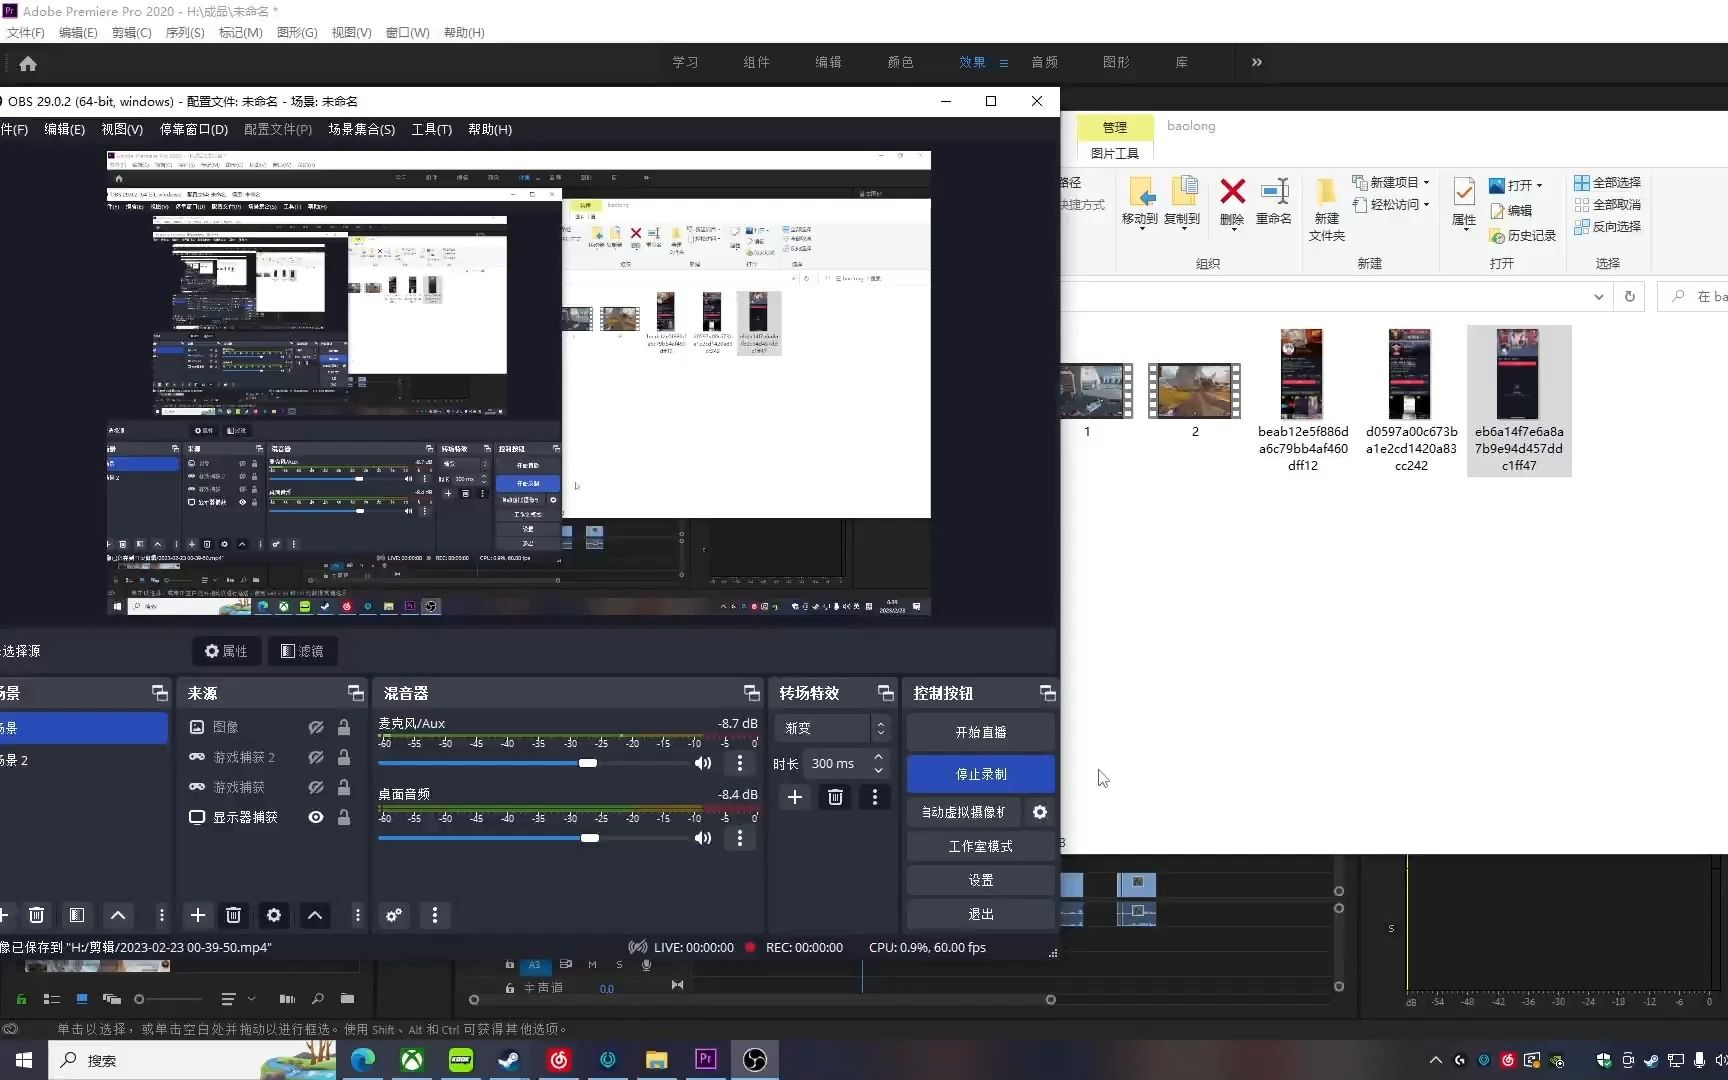Click the 300 ms duration field
Screen dimensions: 1728x1080
tap(837, 763)
